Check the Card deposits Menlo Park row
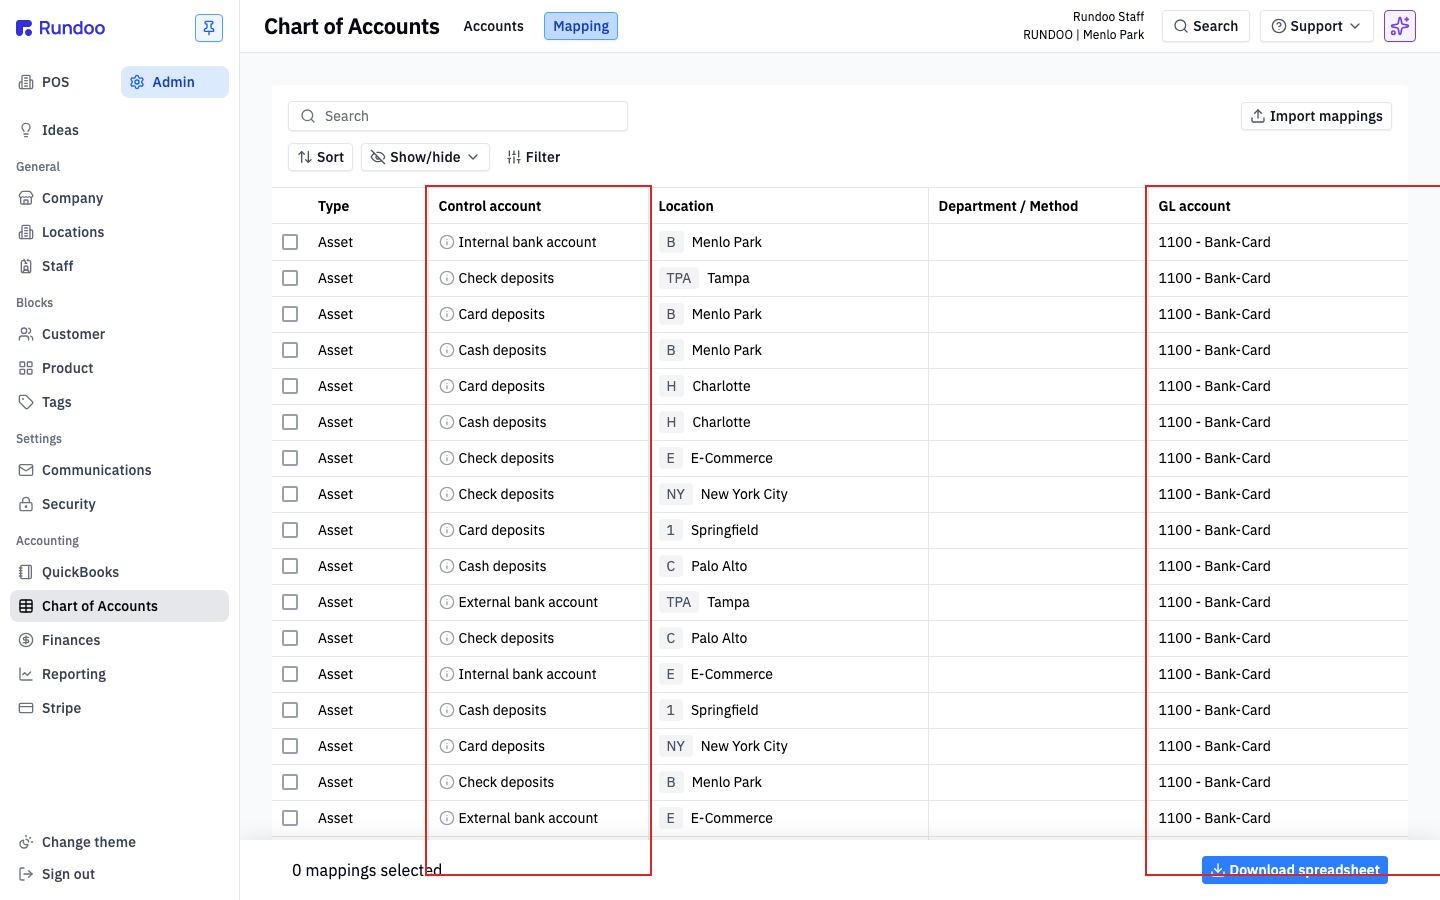The height and width of the screenshot is (900, 1440). 290,314
